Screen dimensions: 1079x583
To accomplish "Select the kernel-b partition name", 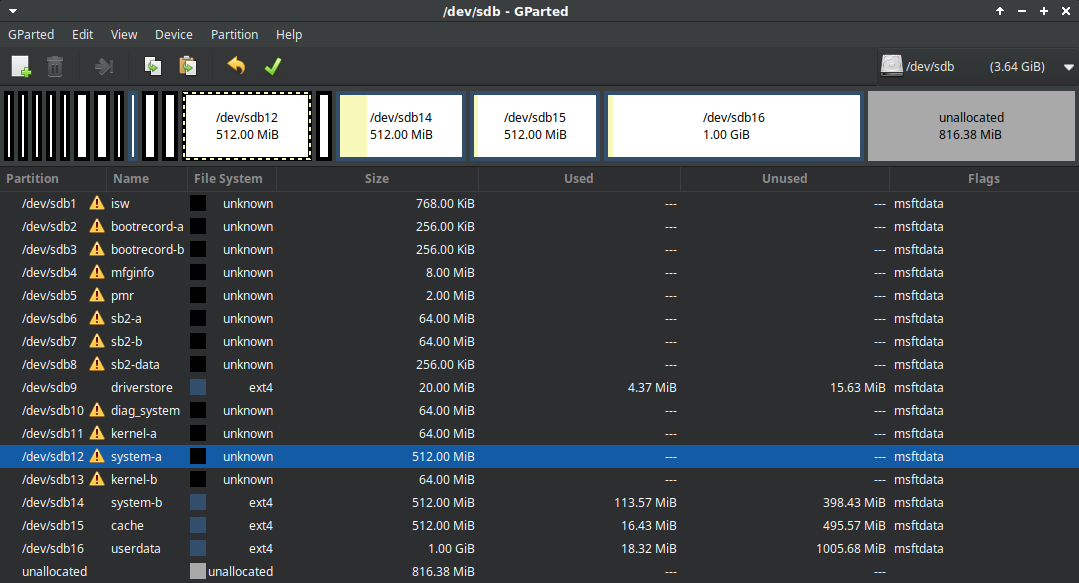I will click(134, 480).
